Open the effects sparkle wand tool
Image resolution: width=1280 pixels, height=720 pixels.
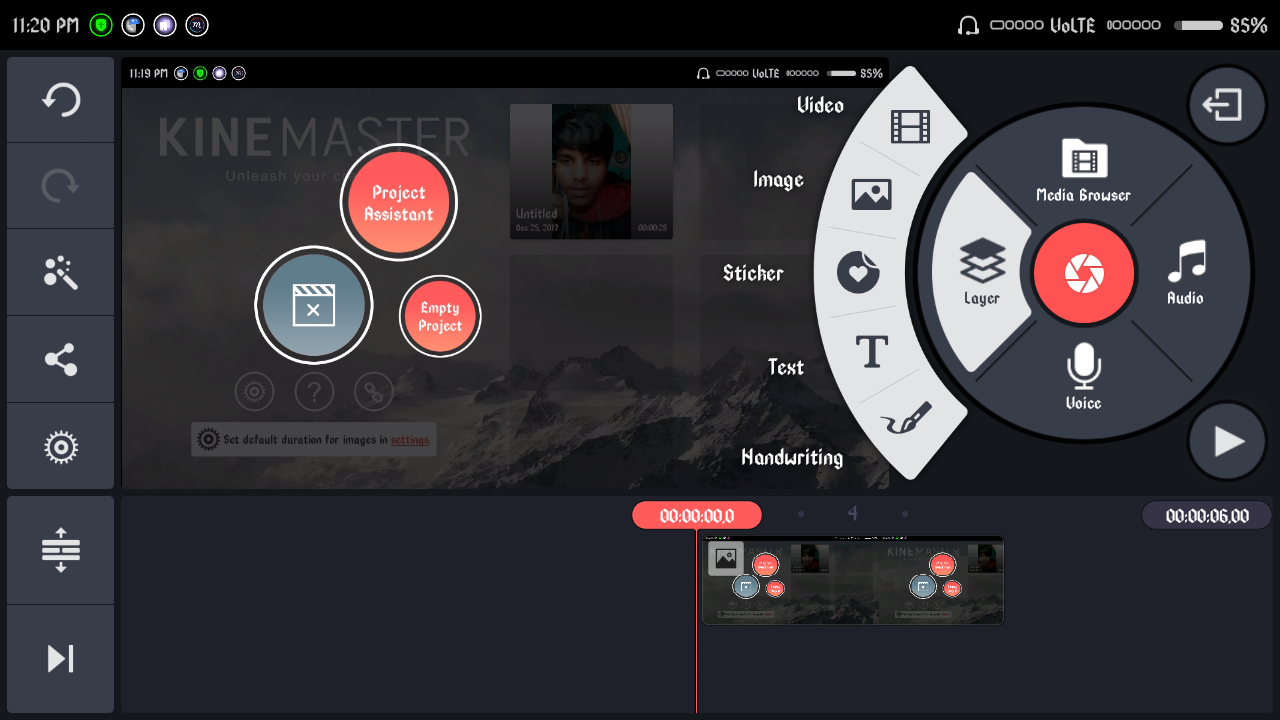pos(61,272)
